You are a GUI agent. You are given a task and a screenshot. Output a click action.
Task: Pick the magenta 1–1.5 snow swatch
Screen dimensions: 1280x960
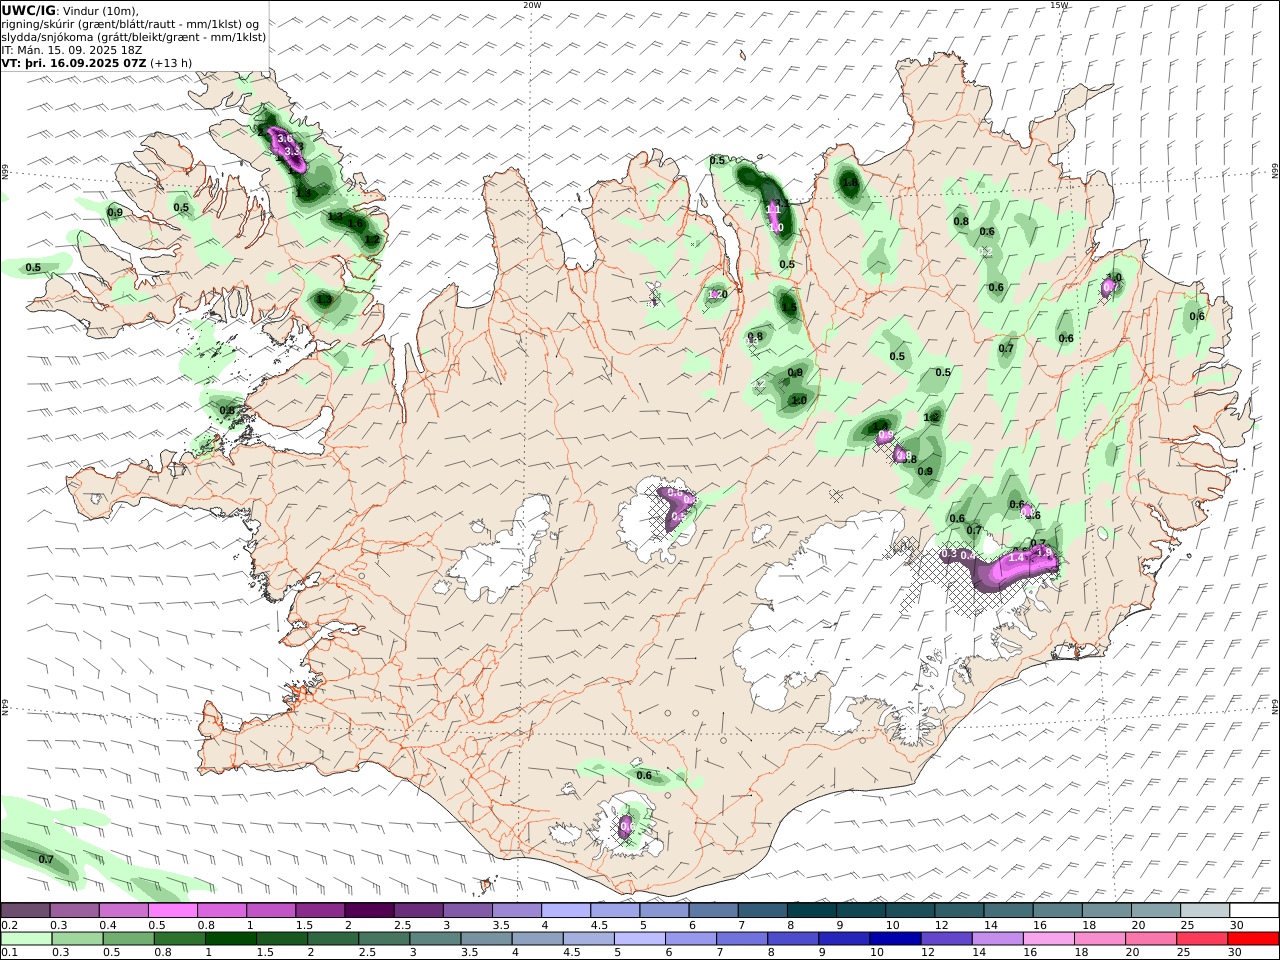(270, 911)
